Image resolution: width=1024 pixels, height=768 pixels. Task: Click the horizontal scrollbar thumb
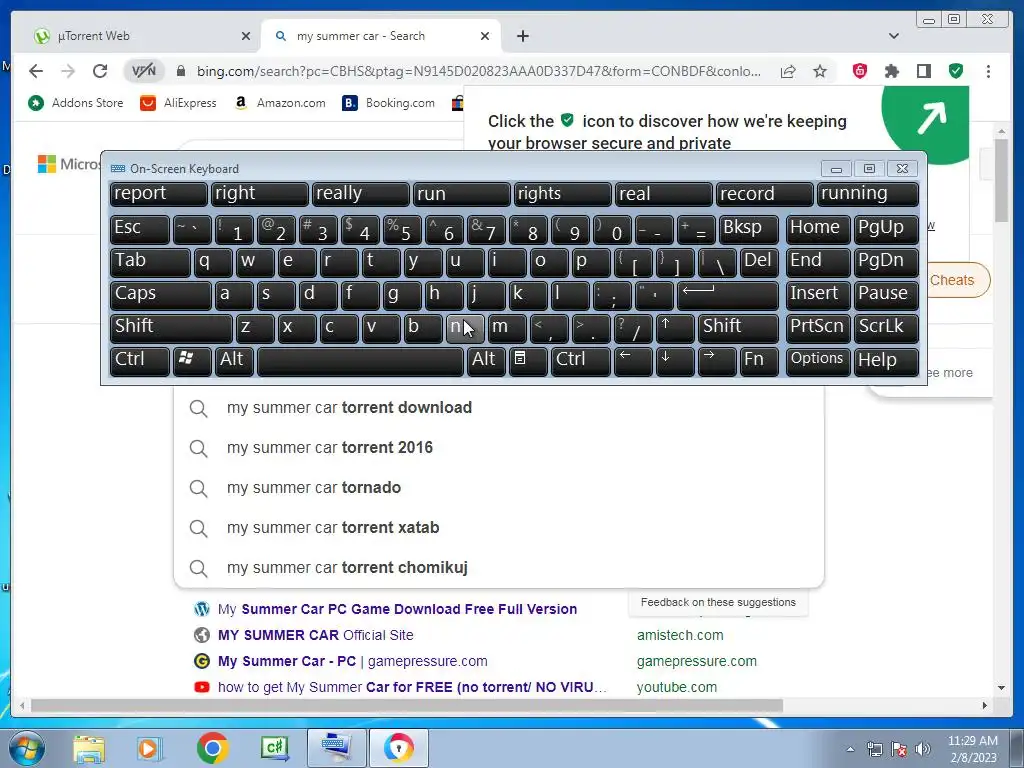tap(407, 705)
